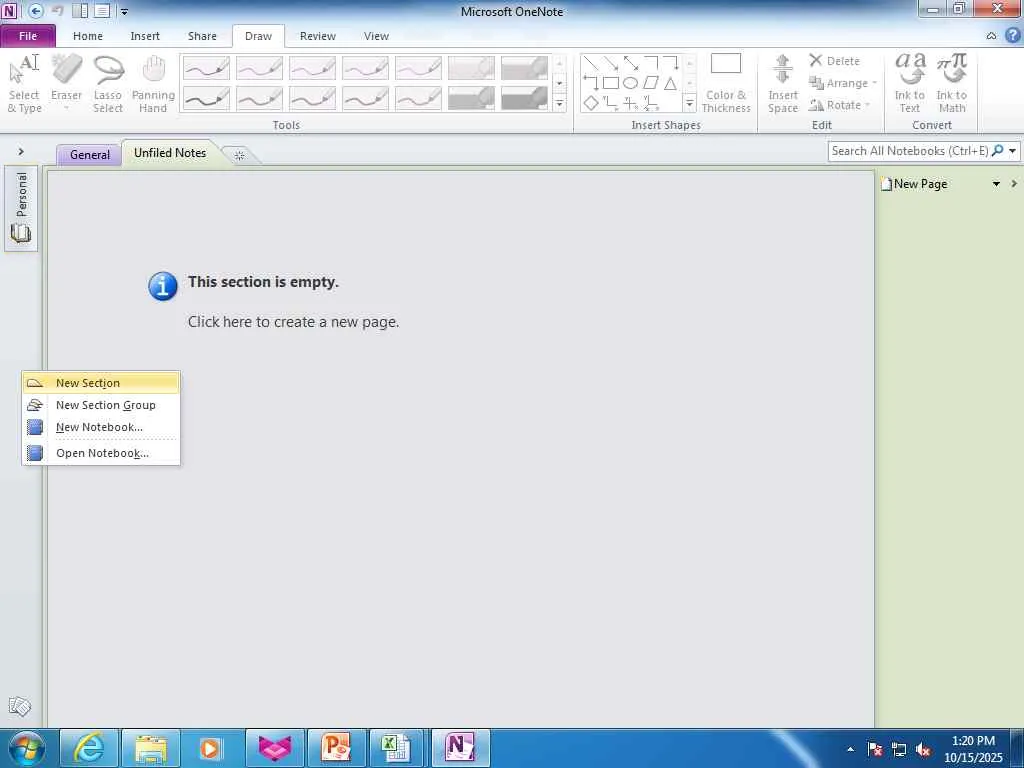Click the Back arrow in Quick Access Toolbar
1024x768 pixels.
point(36,11)
